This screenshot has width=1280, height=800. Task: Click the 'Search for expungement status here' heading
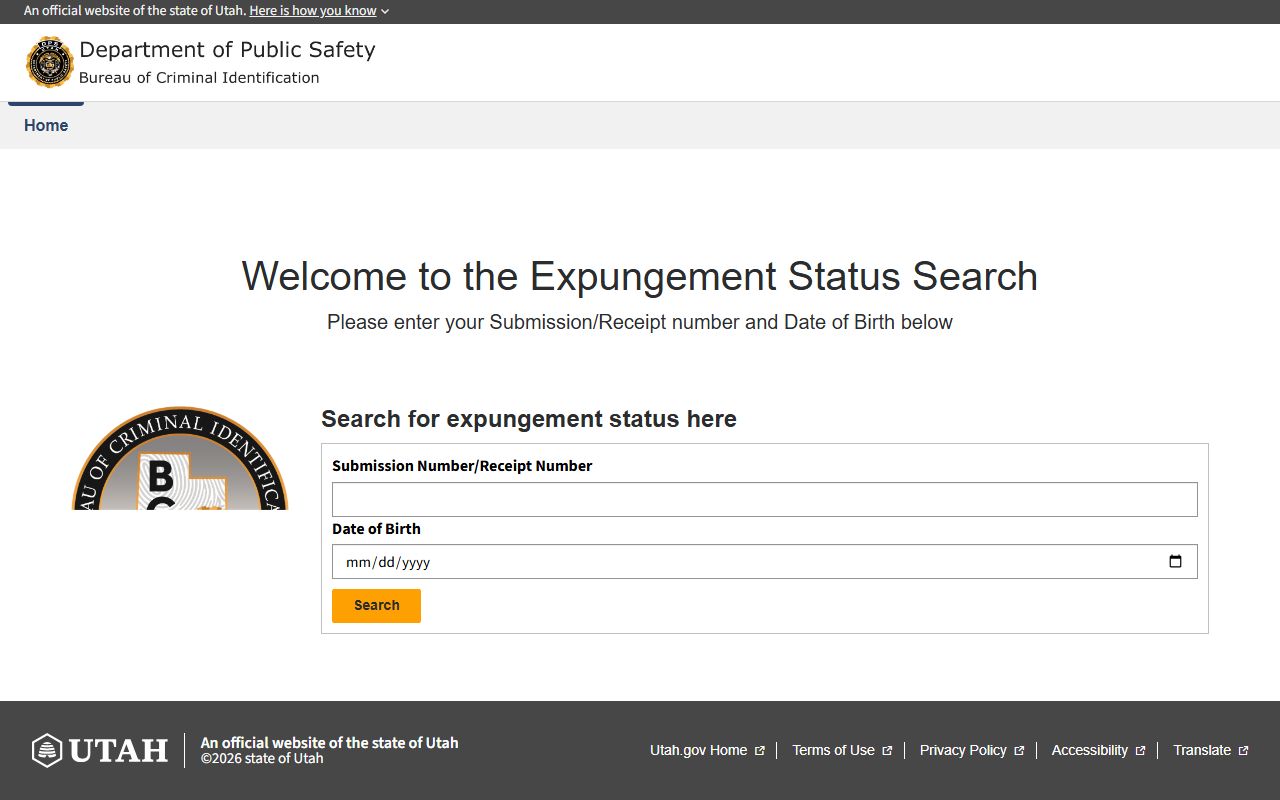coord(529,419)
